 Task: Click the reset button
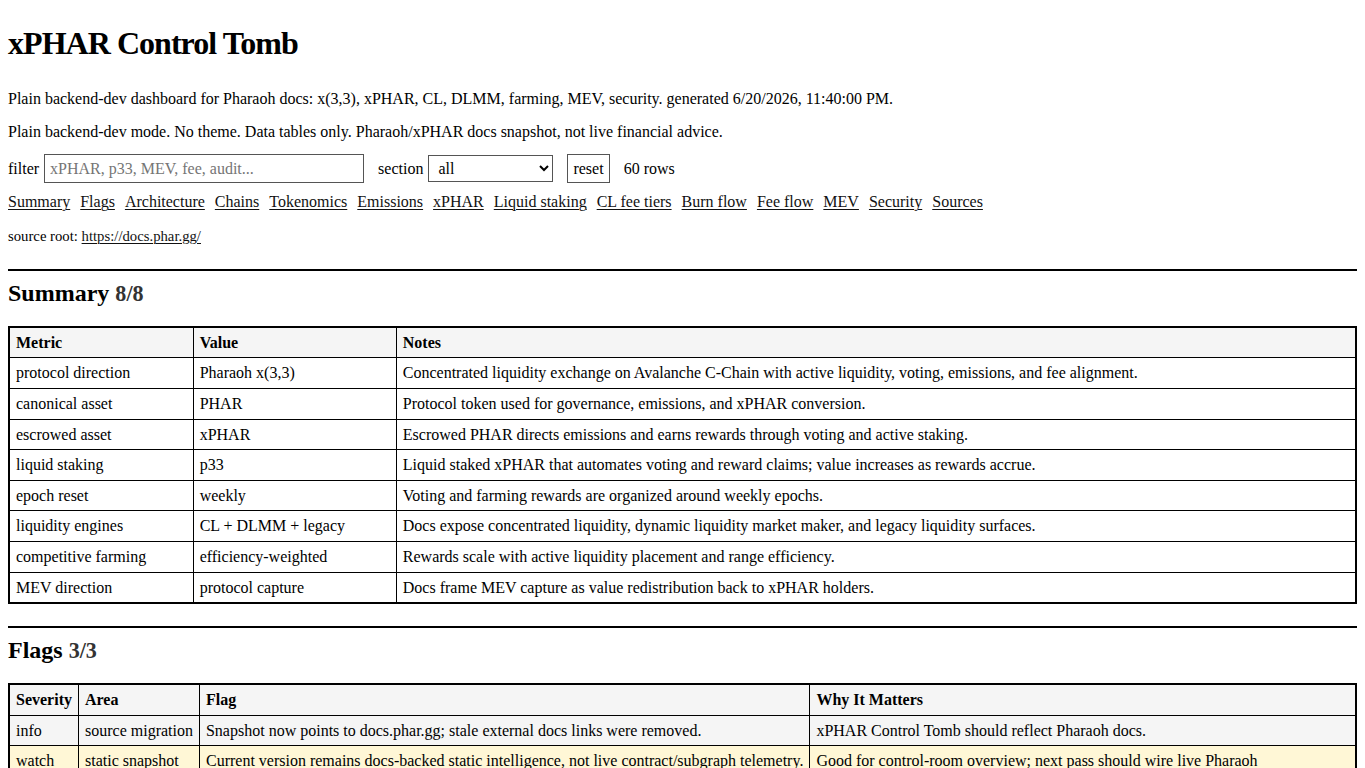(588, 168)
